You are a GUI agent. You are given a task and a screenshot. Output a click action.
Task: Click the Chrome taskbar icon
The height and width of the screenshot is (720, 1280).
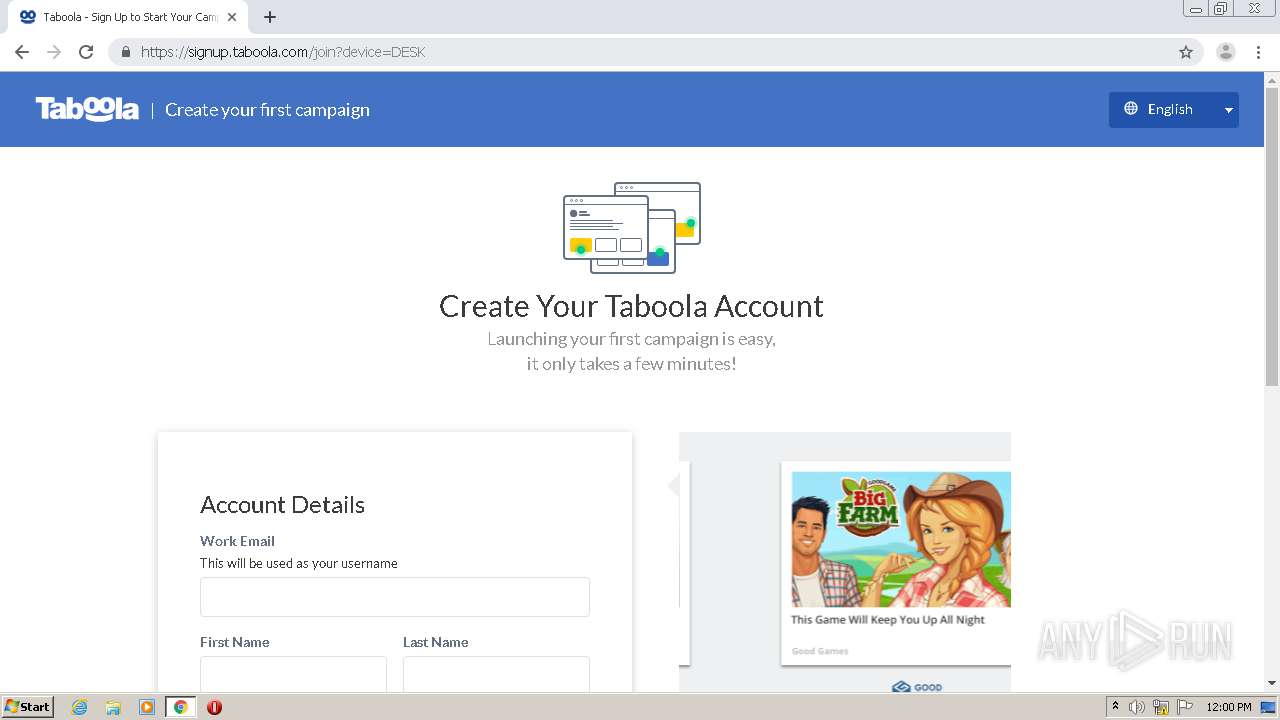(180, 707)
